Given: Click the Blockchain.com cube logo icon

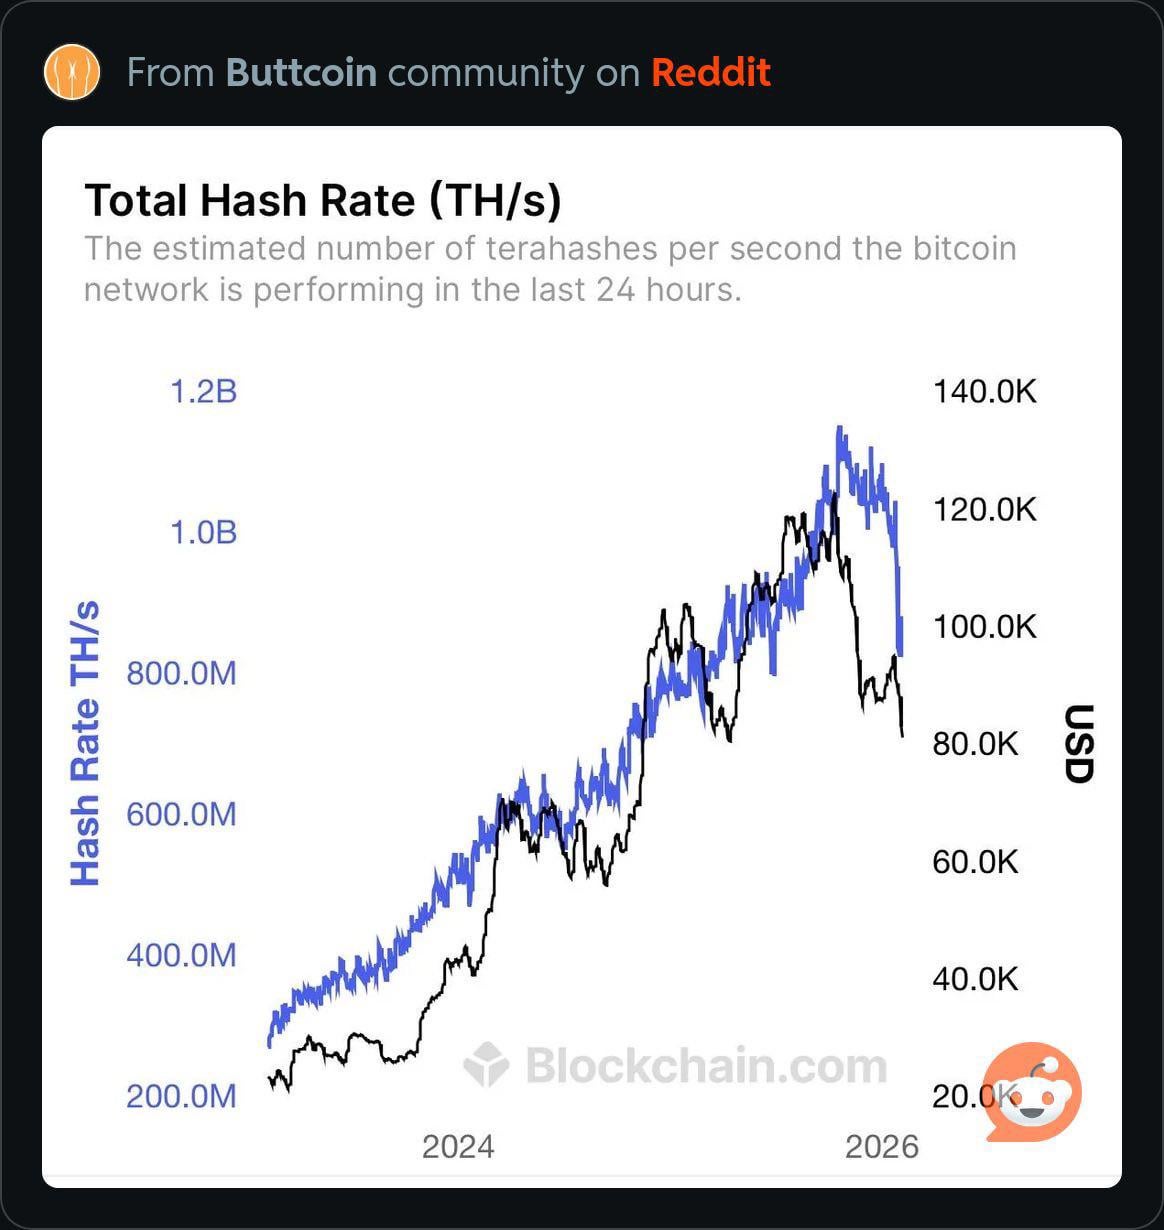Looking at the screenshot, I should point(487,1064).
